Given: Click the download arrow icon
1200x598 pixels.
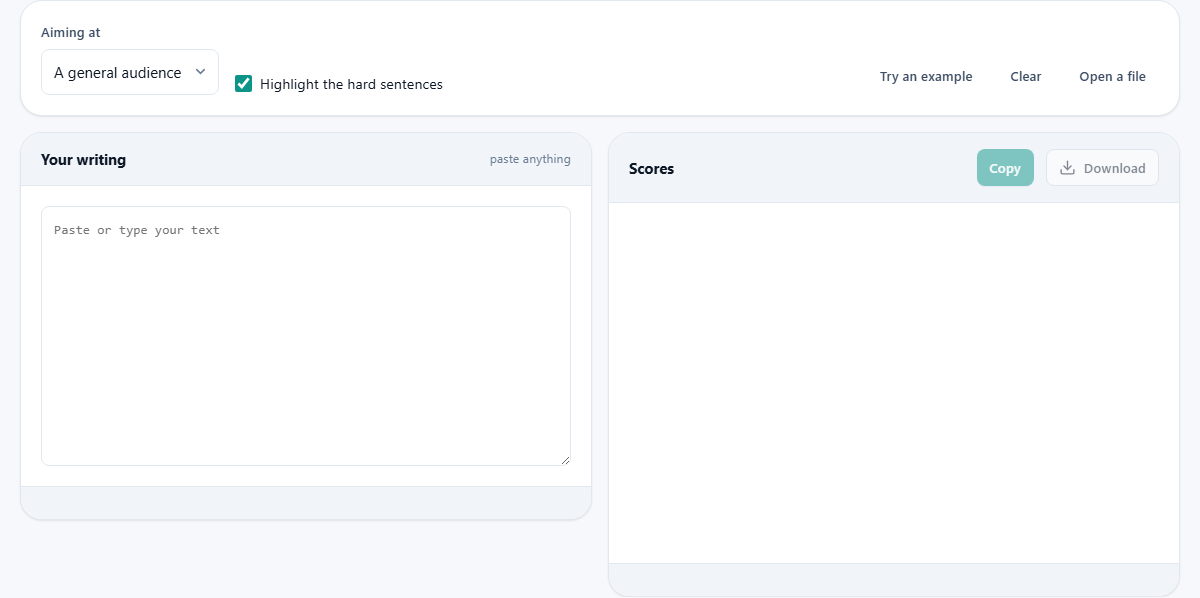Looking at the screenshot, I should coord(1067,168).
